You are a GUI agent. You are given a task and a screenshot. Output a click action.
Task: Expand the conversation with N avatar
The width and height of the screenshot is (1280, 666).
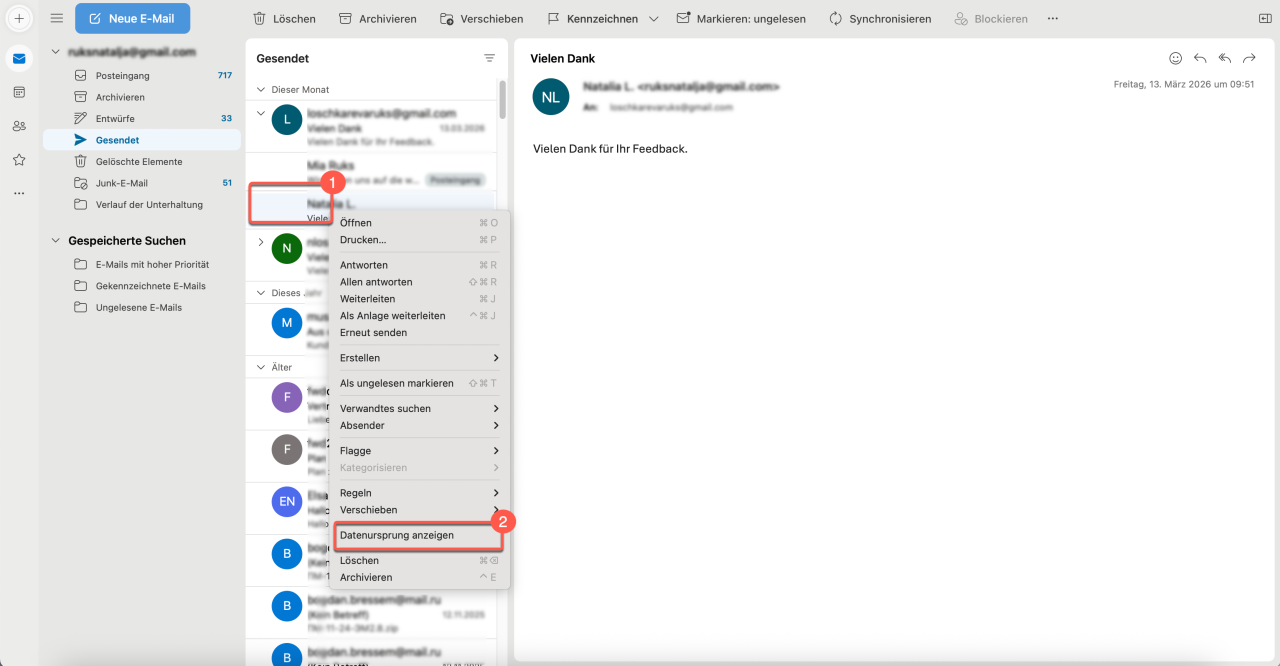262,242
